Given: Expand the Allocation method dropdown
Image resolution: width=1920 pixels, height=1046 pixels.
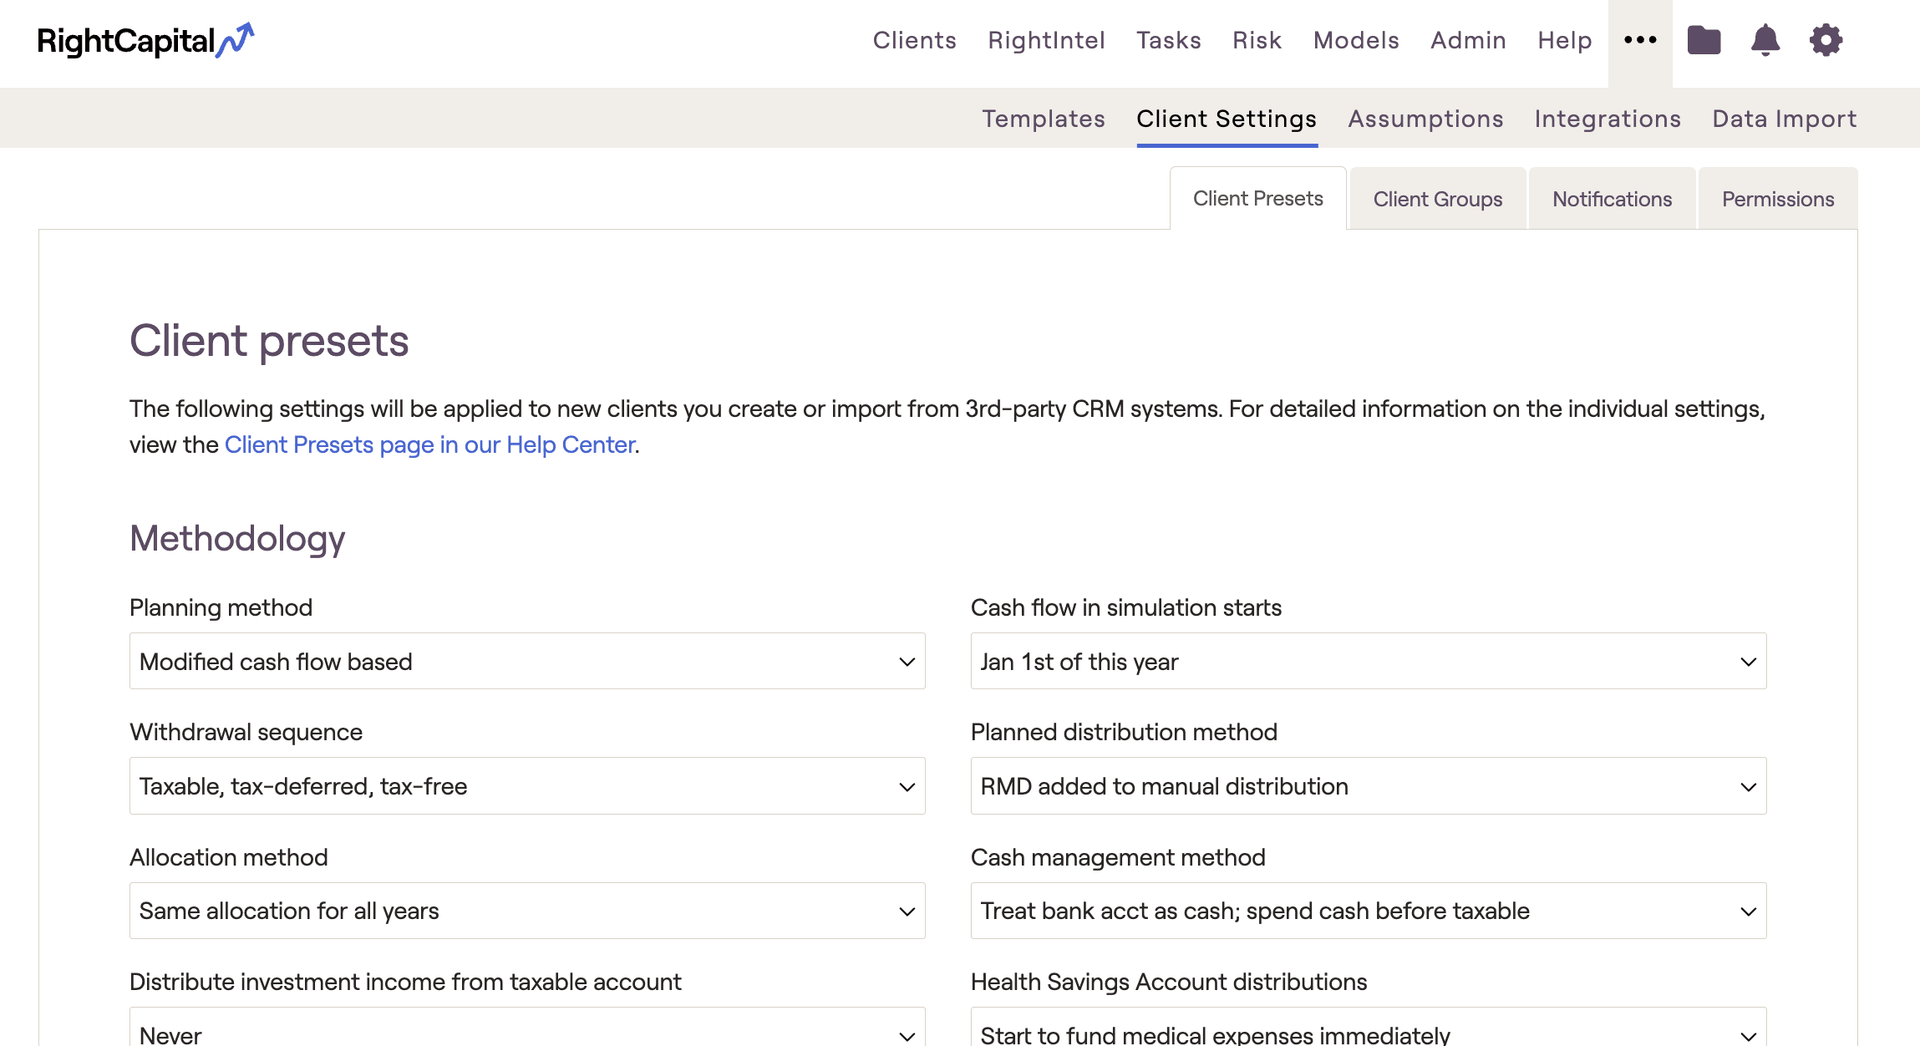Looking at the screenshot, I should [x=527, y=911].
